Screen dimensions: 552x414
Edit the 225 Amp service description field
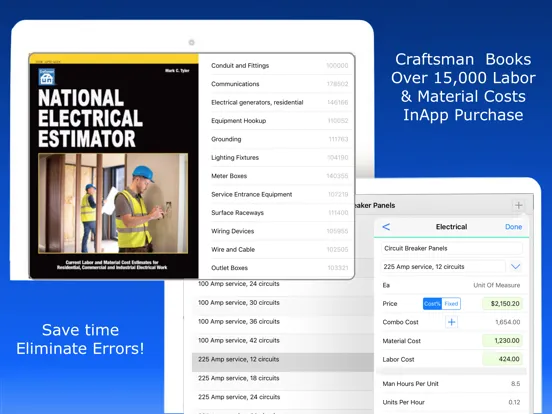click(443, 266)
